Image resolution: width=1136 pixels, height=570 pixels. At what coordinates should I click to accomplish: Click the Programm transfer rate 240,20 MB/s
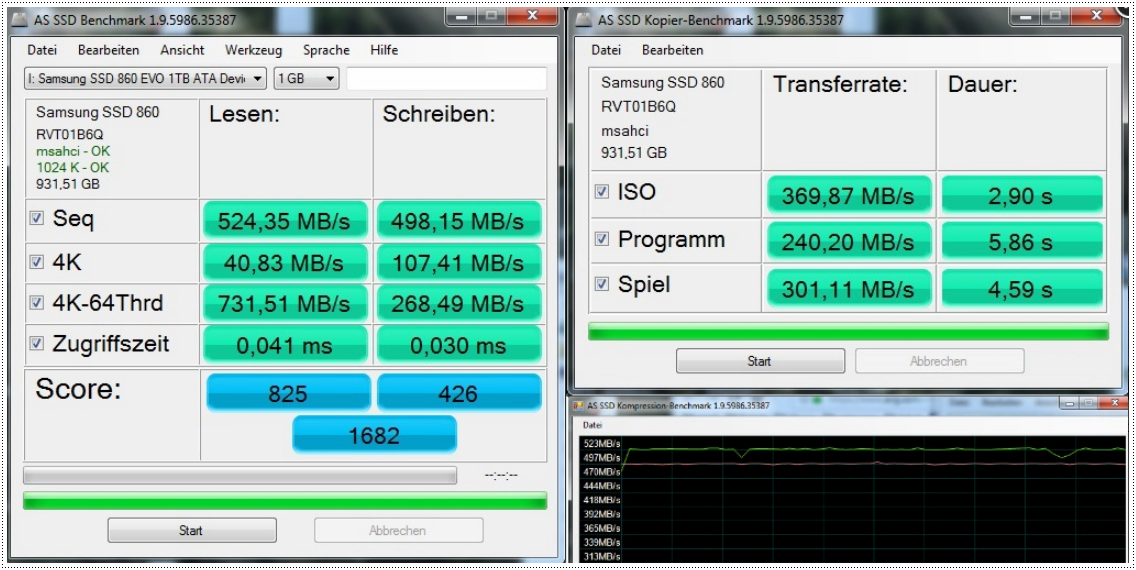click(848, 241)
